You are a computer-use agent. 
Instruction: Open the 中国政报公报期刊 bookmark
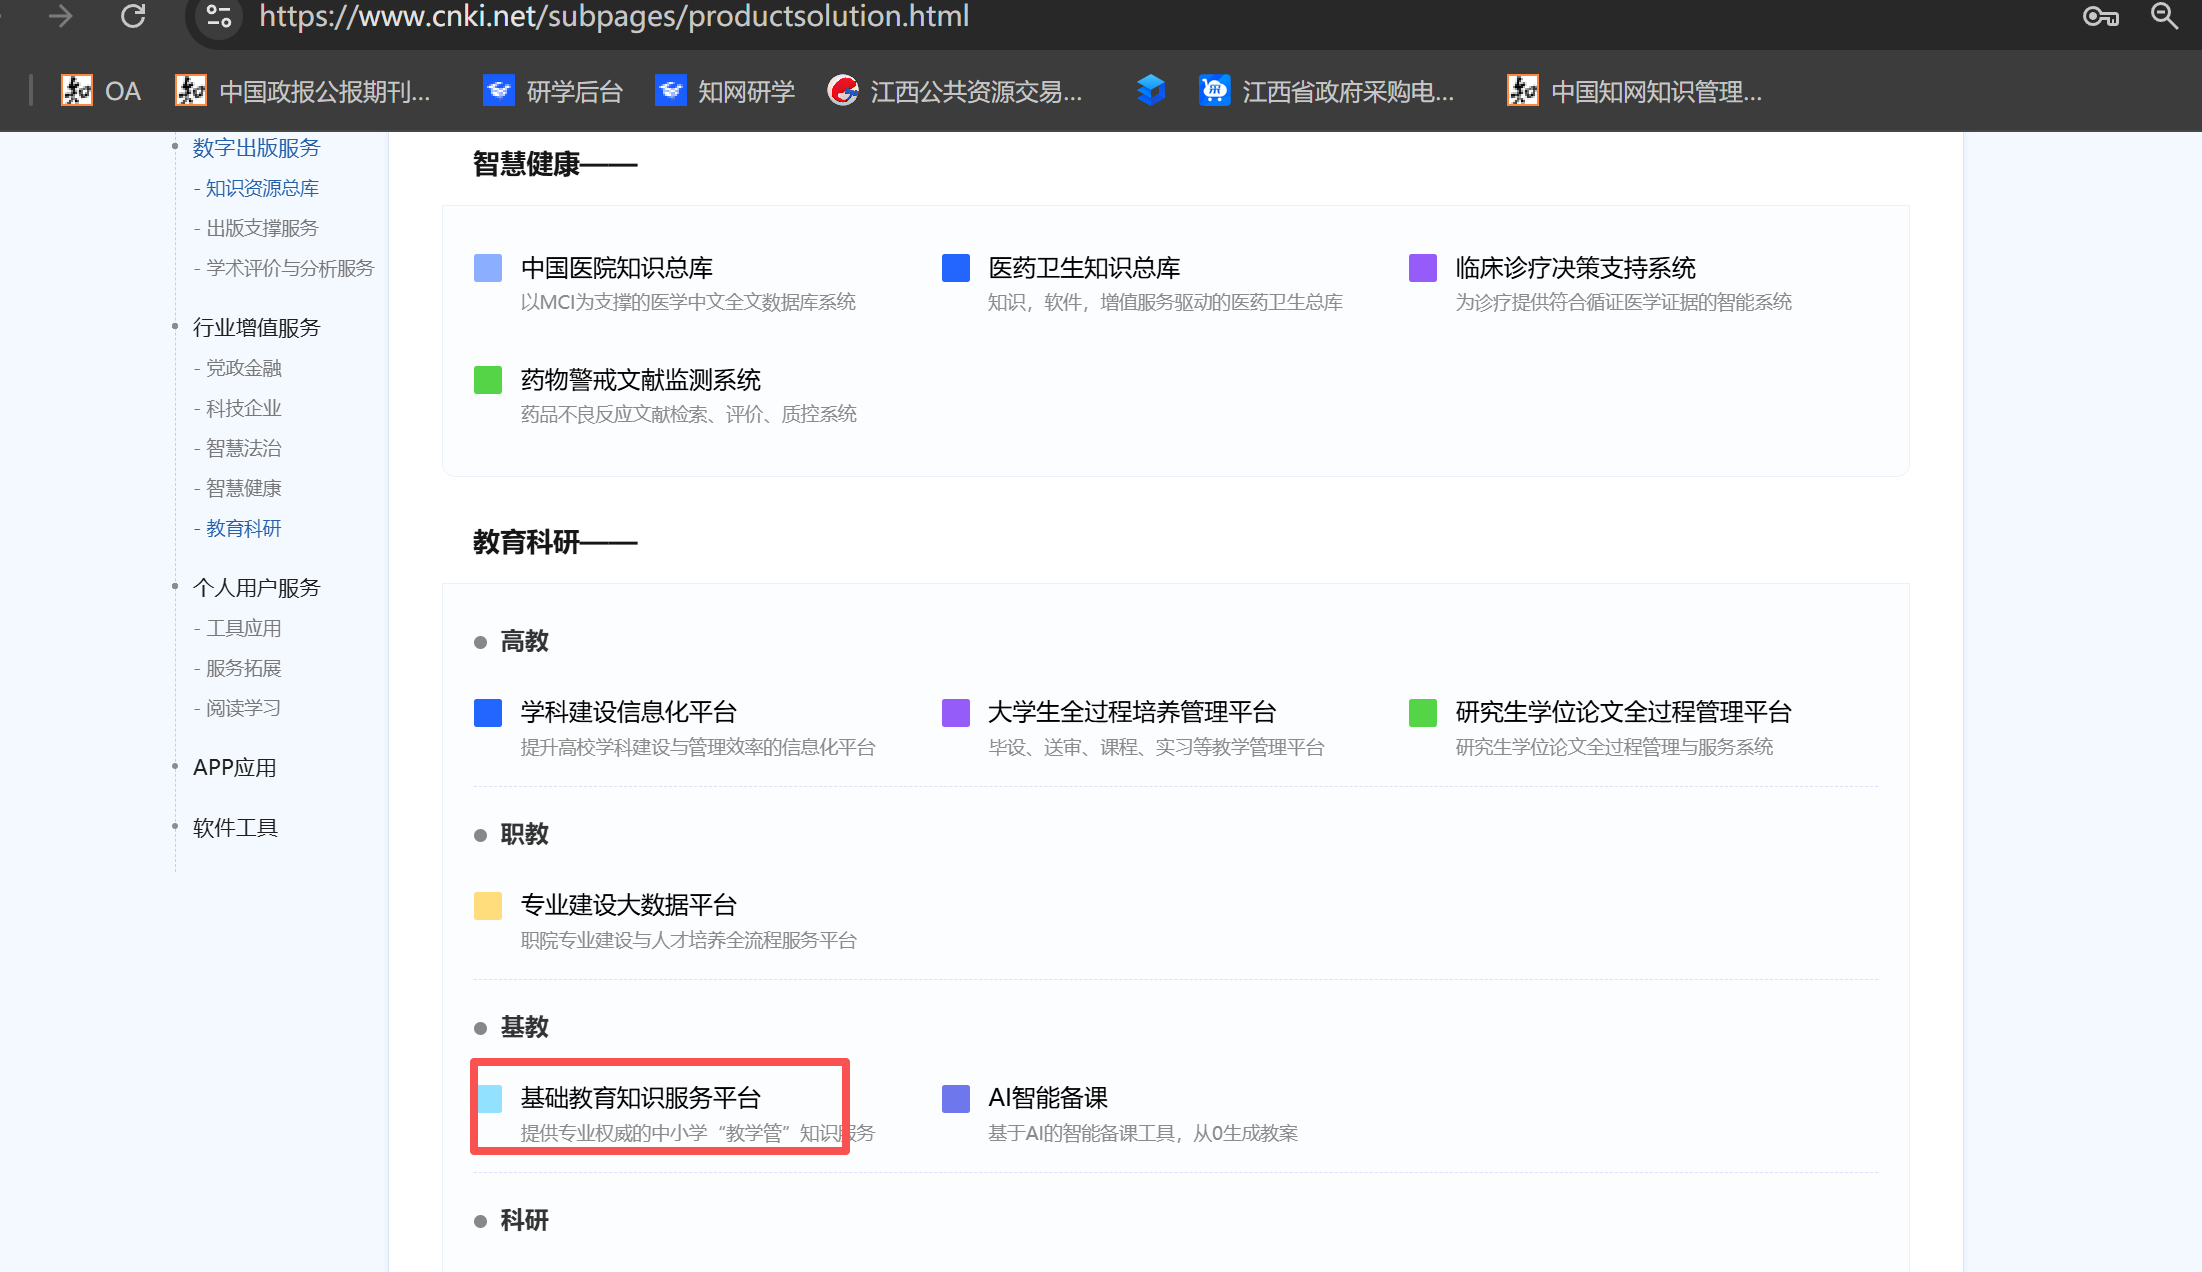tap(303, 91)
